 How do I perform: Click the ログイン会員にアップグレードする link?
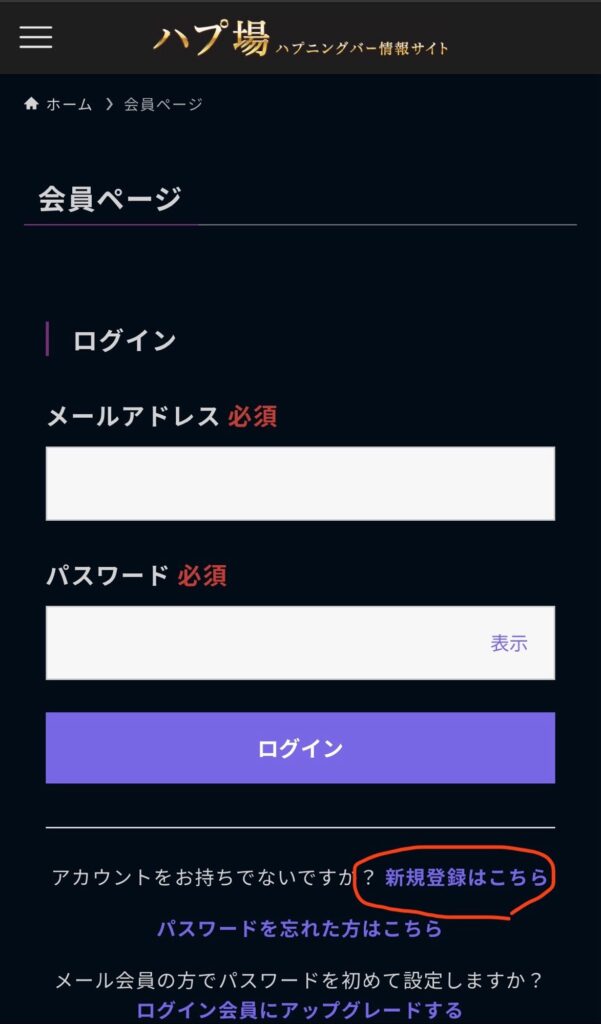[299, 1009]
